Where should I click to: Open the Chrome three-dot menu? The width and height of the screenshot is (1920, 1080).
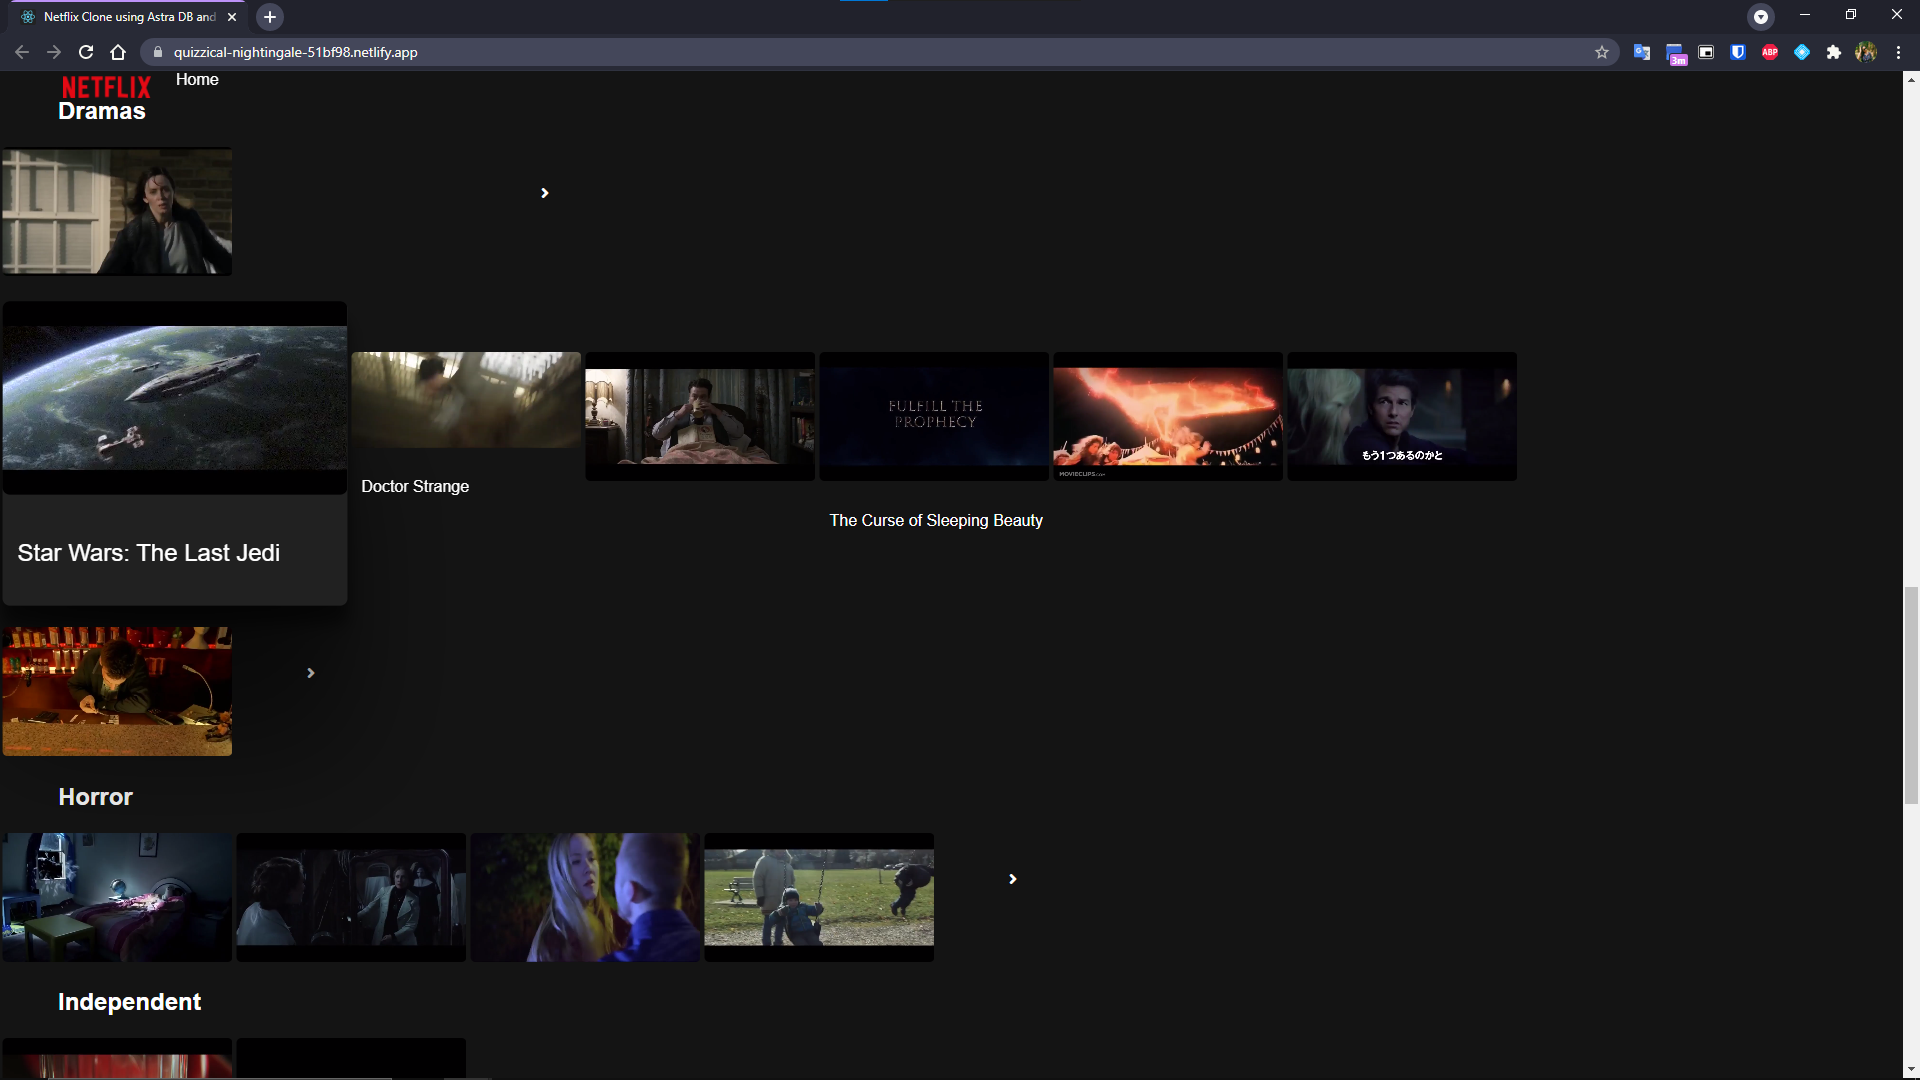1898,52
